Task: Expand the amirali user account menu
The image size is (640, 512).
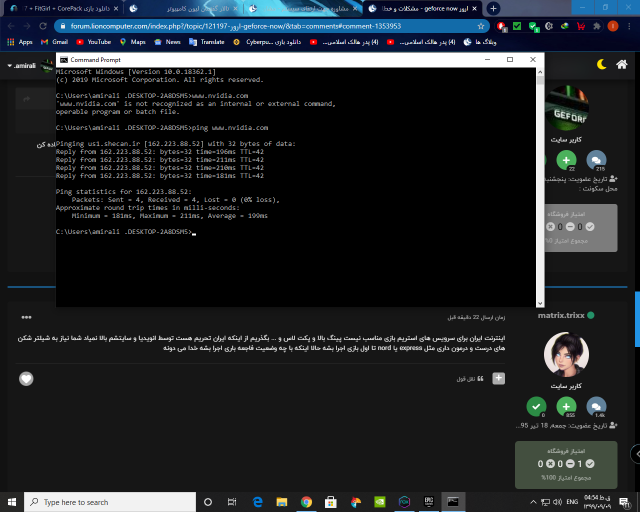Action: coord(25,65)
